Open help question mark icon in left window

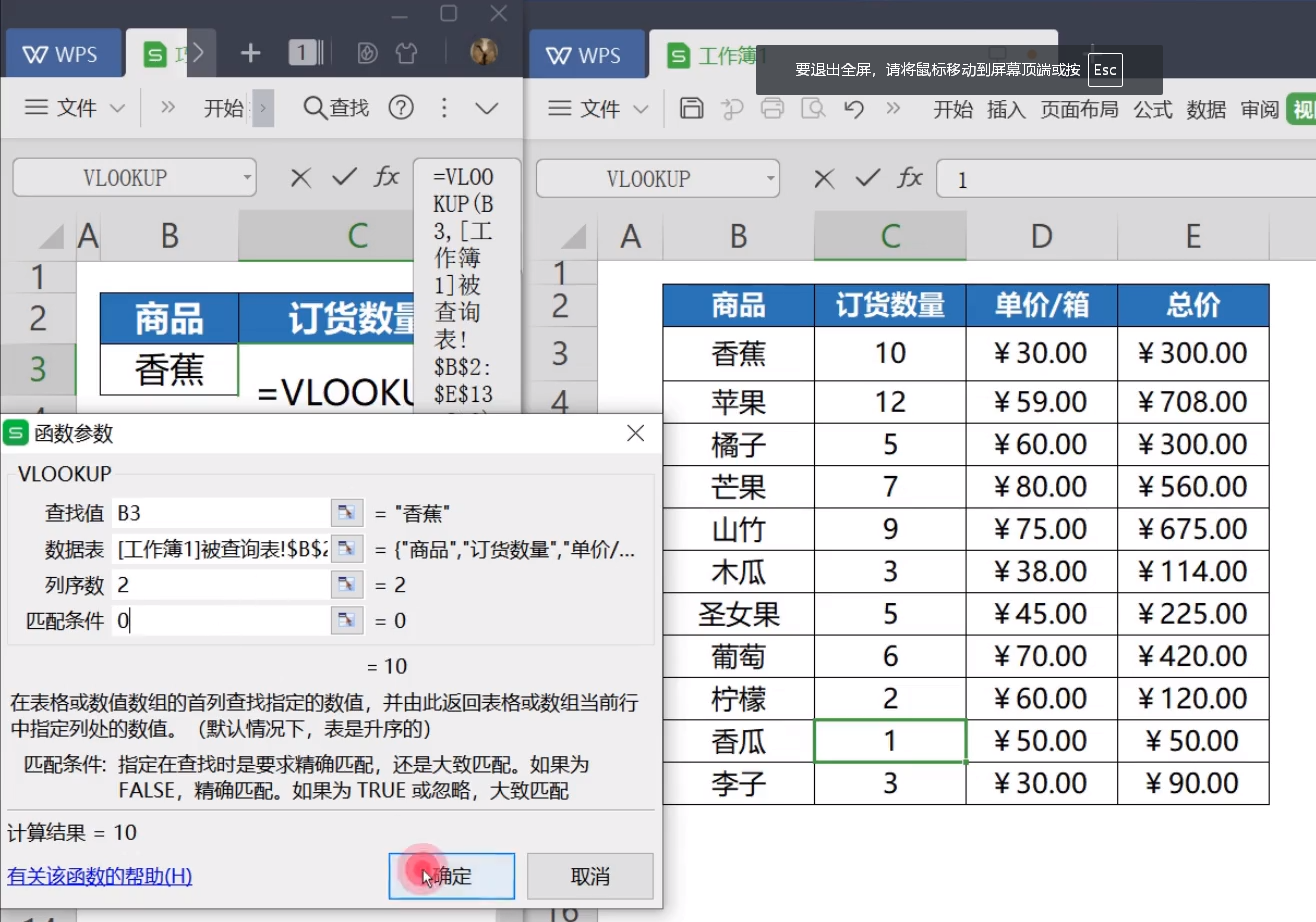[401, 108]
